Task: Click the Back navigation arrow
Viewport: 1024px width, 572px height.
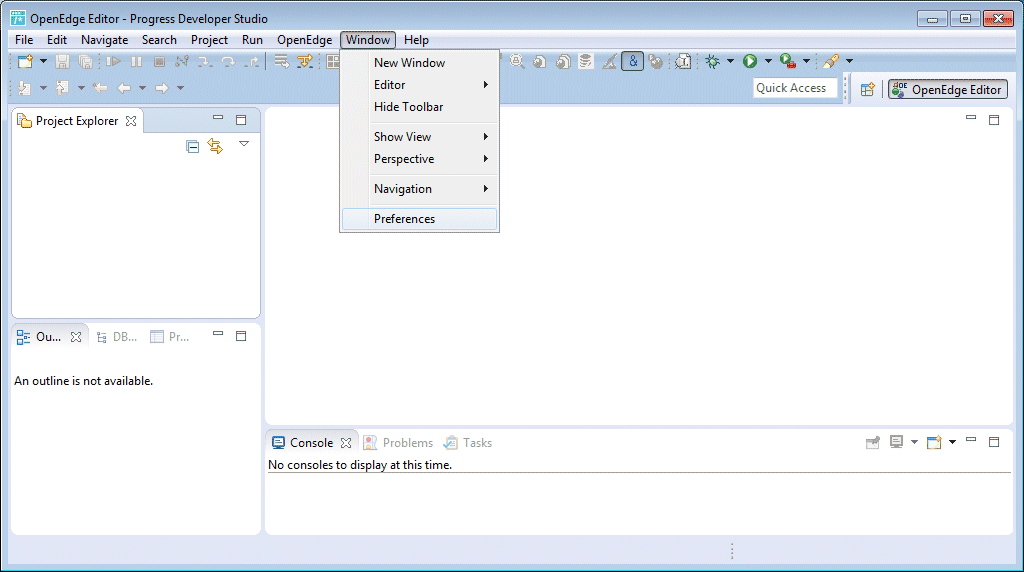Action: tap(124, 87)
